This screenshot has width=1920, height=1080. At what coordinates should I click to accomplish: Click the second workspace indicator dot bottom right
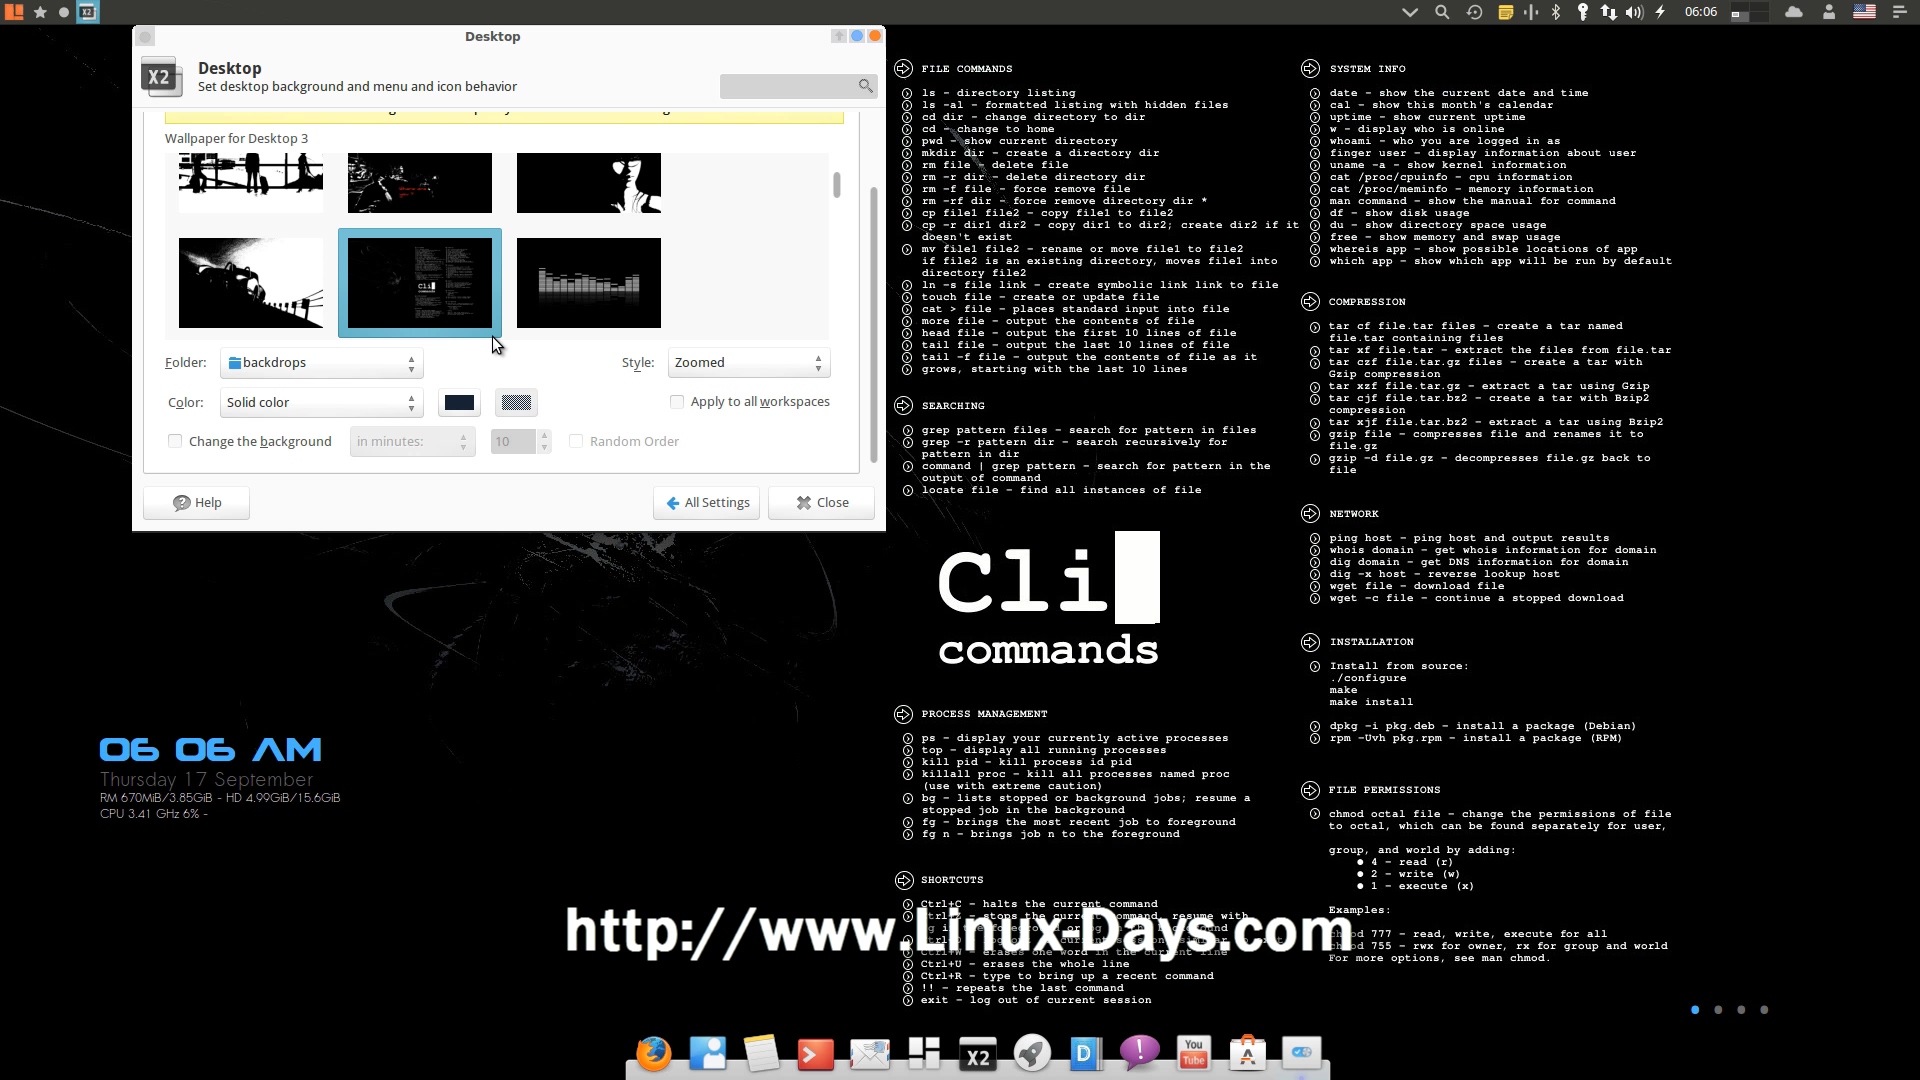point(1718,1010)
